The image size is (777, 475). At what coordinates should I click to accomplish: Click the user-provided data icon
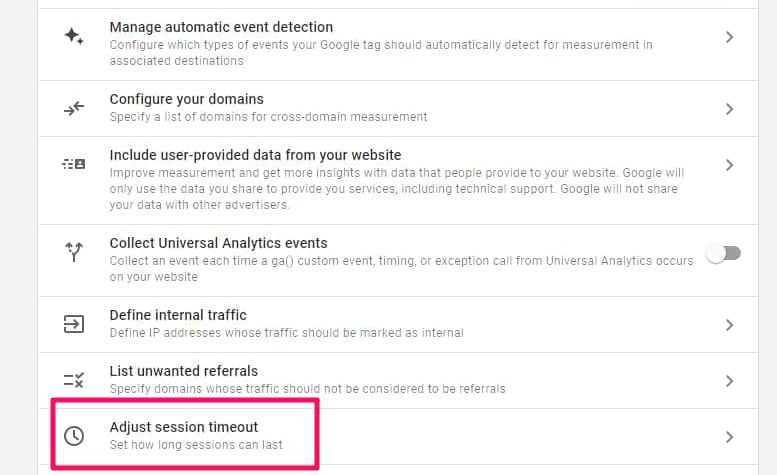74,164
